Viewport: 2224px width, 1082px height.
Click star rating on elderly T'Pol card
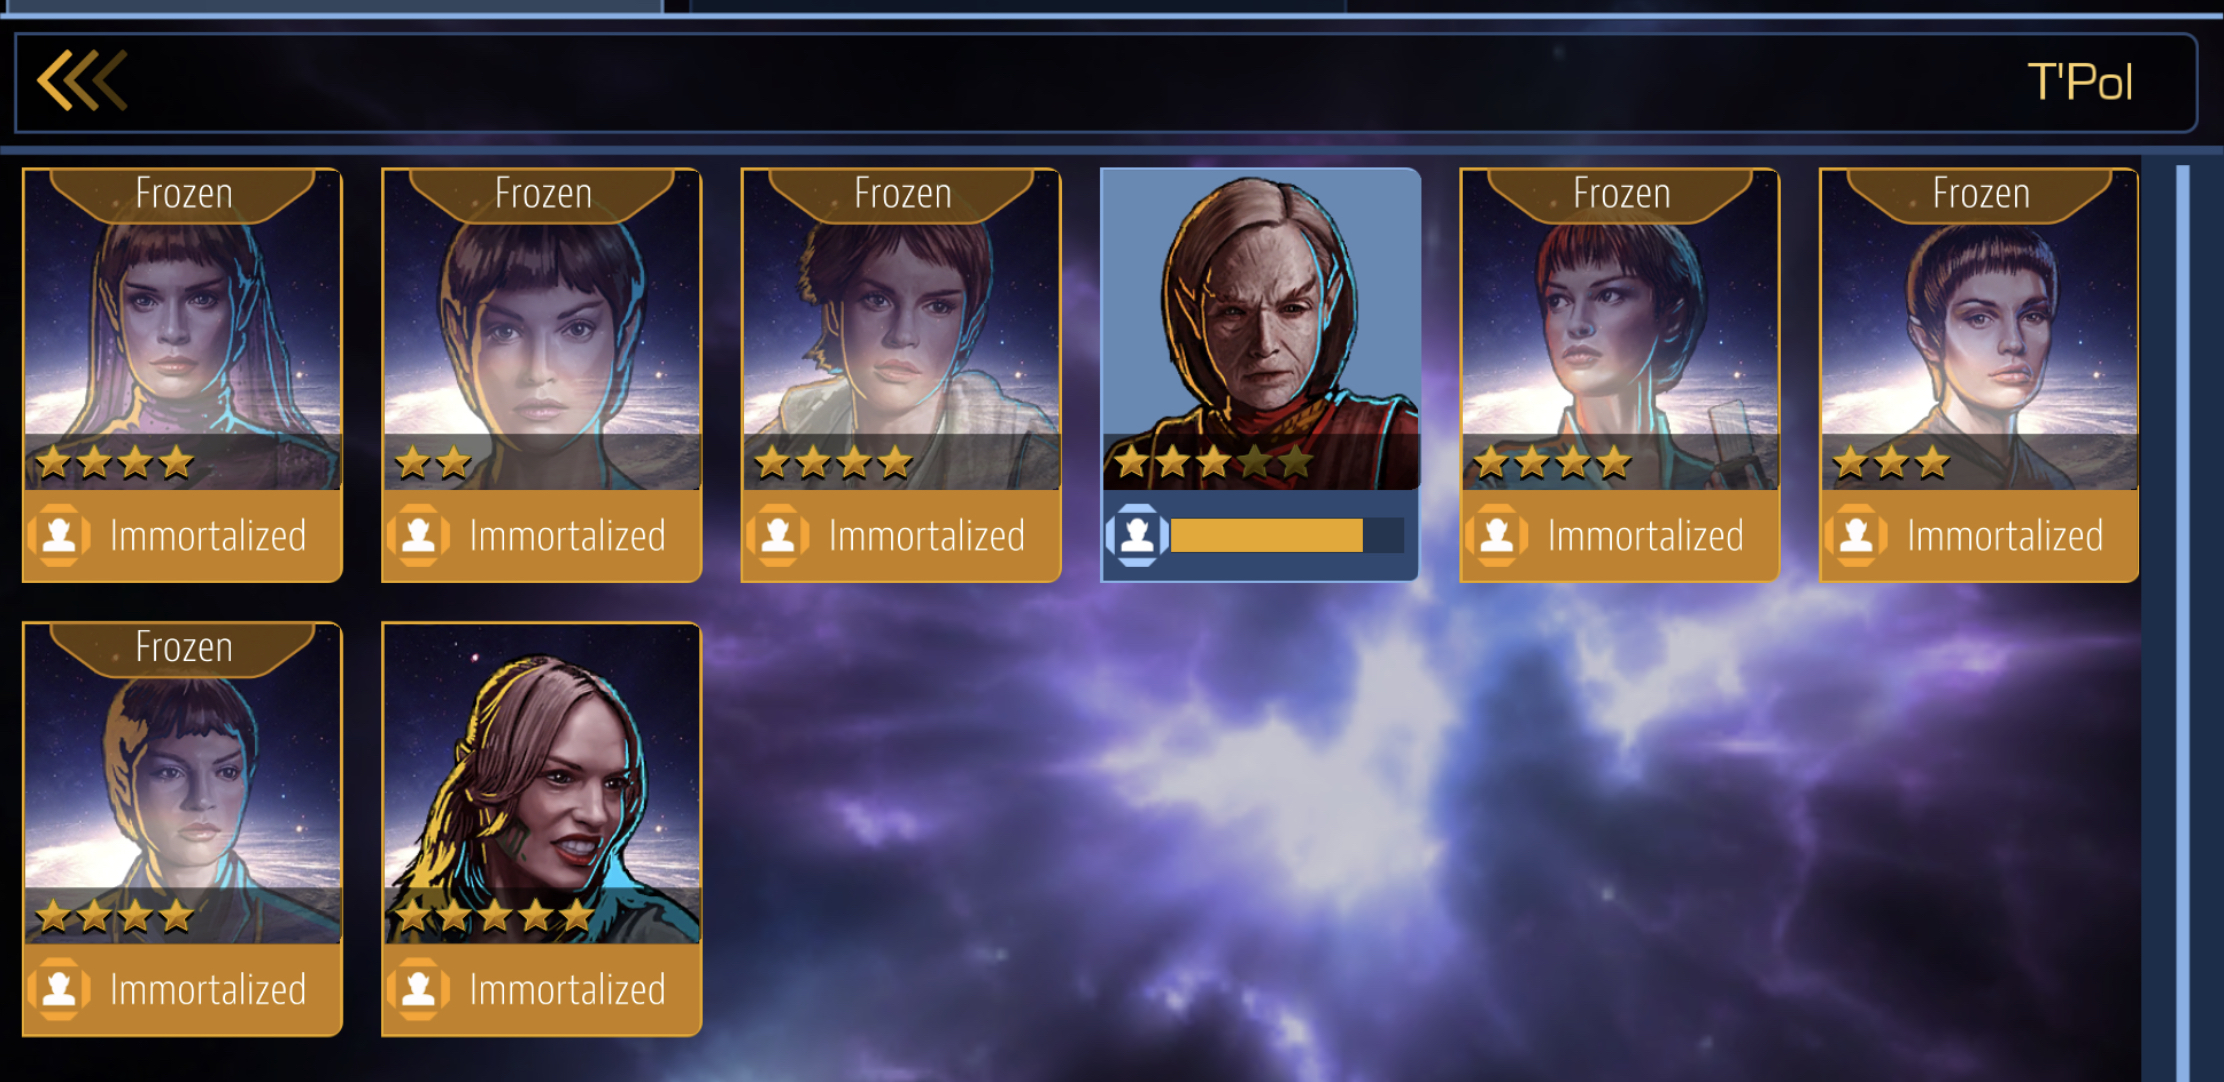pos(1213,462)
